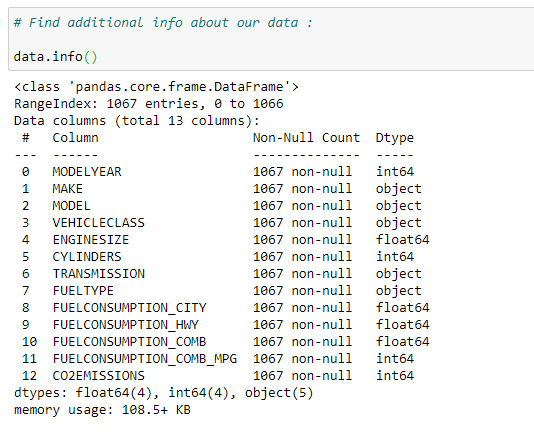Image resolution: width=534 pixels, height=435 pixels.
Task: Click the FUELTYPE column name
Action: pos(83,291)
